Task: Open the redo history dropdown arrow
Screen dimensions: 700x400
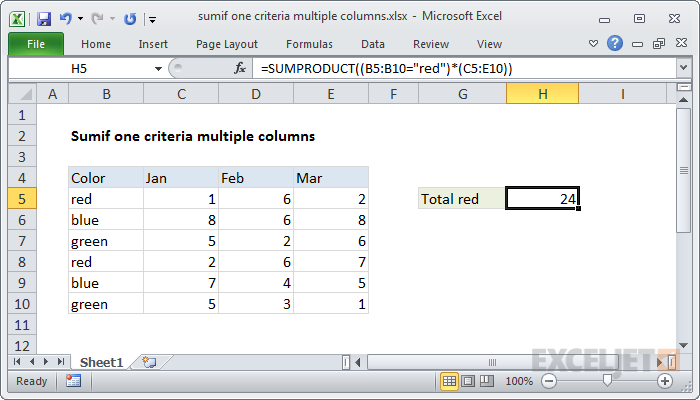Action: [x=112, y=19]
